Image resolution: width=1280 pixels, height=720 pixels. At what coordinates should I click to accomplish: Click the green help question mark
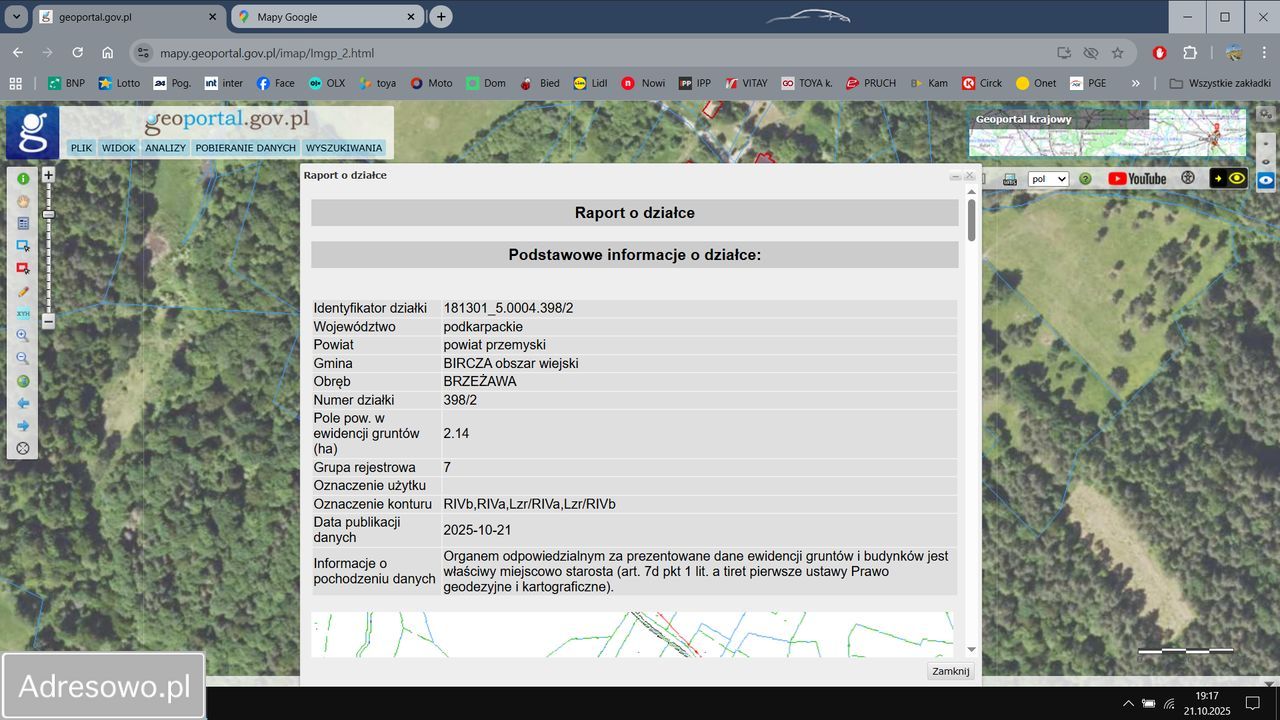pyautogui.click(x=1085, y=179)
